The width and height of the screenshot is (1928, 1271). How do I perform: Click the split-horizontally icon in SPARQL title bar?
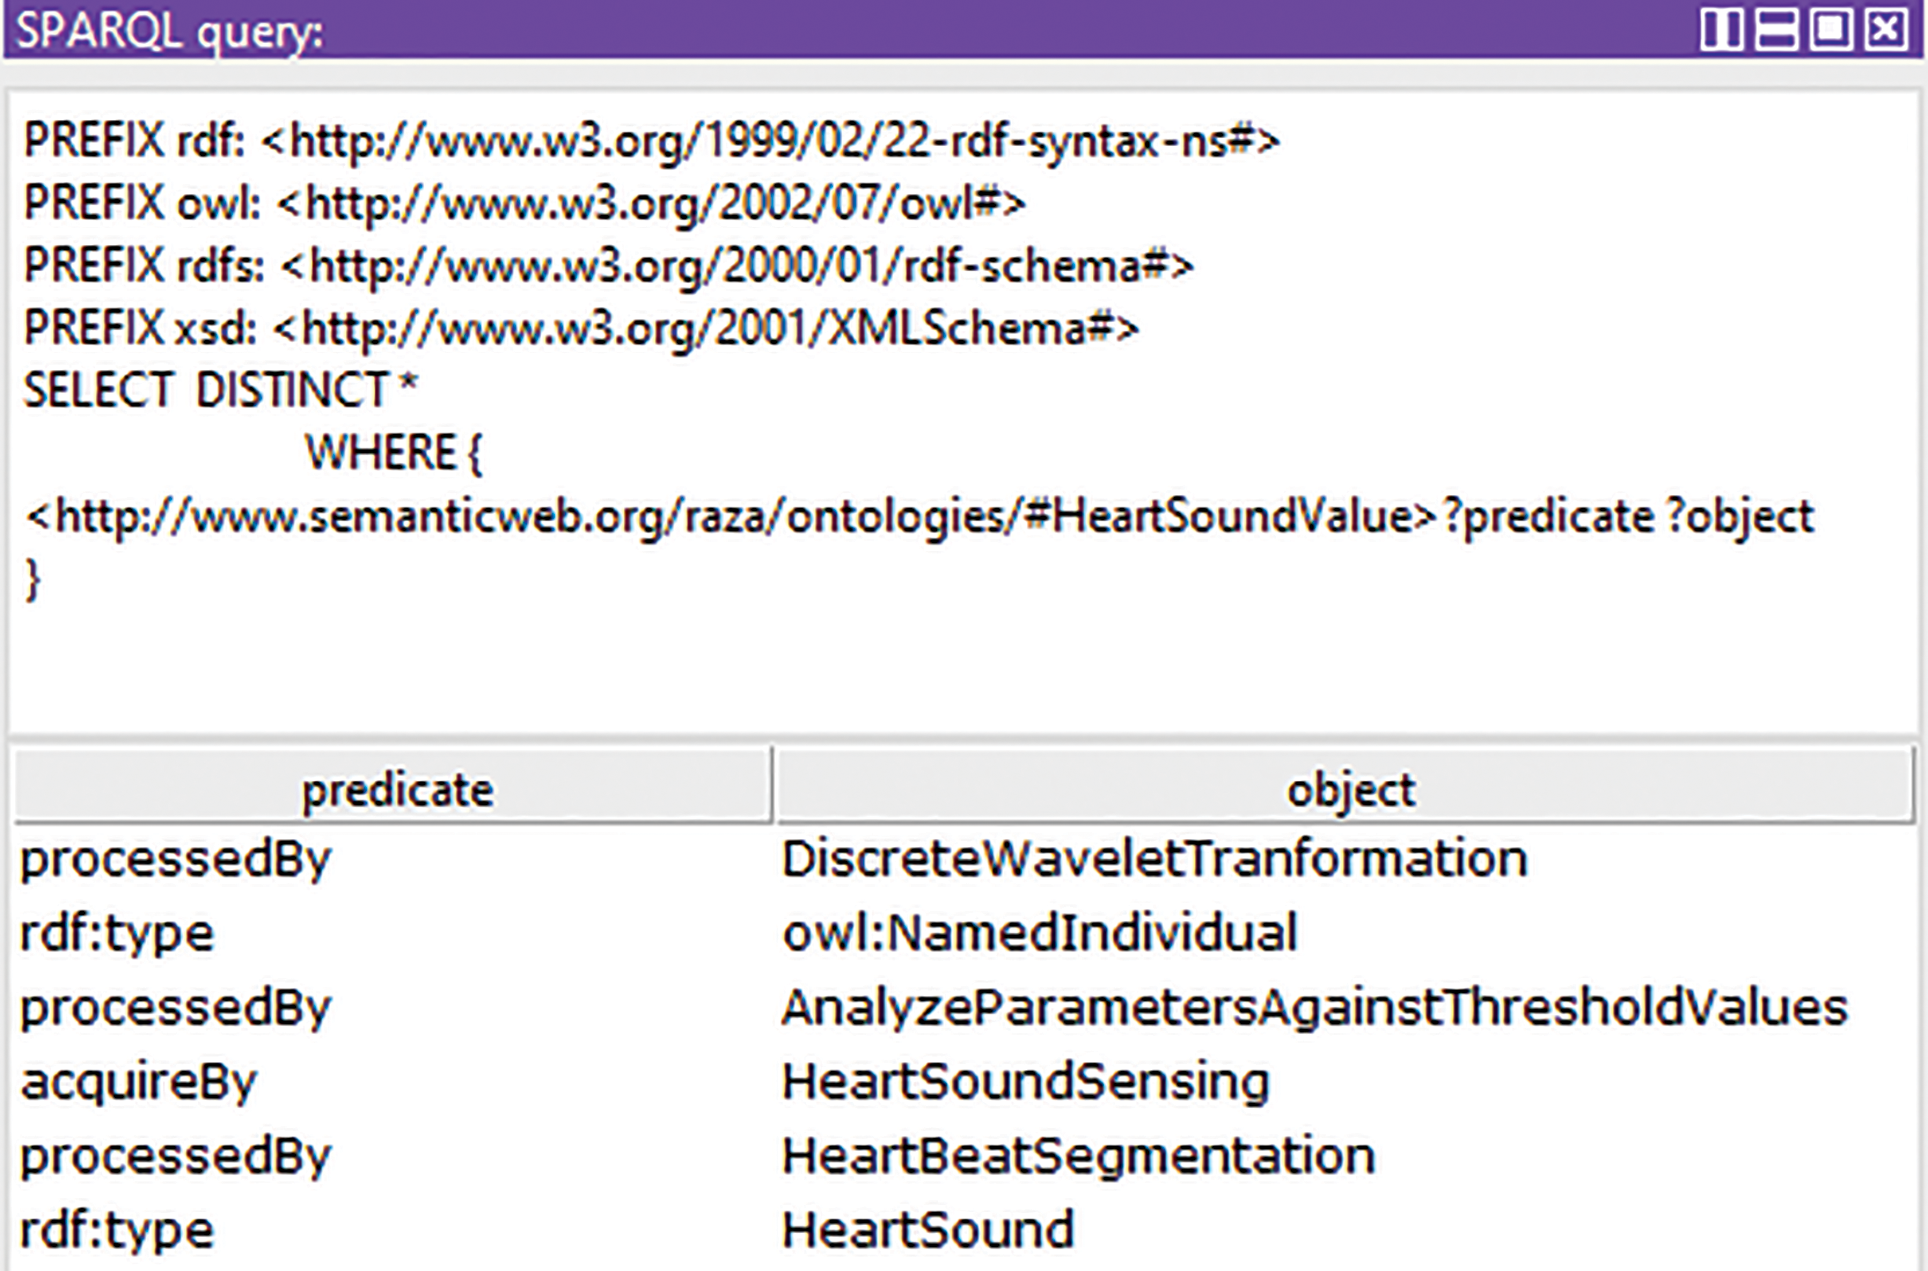coord(1776,29)
